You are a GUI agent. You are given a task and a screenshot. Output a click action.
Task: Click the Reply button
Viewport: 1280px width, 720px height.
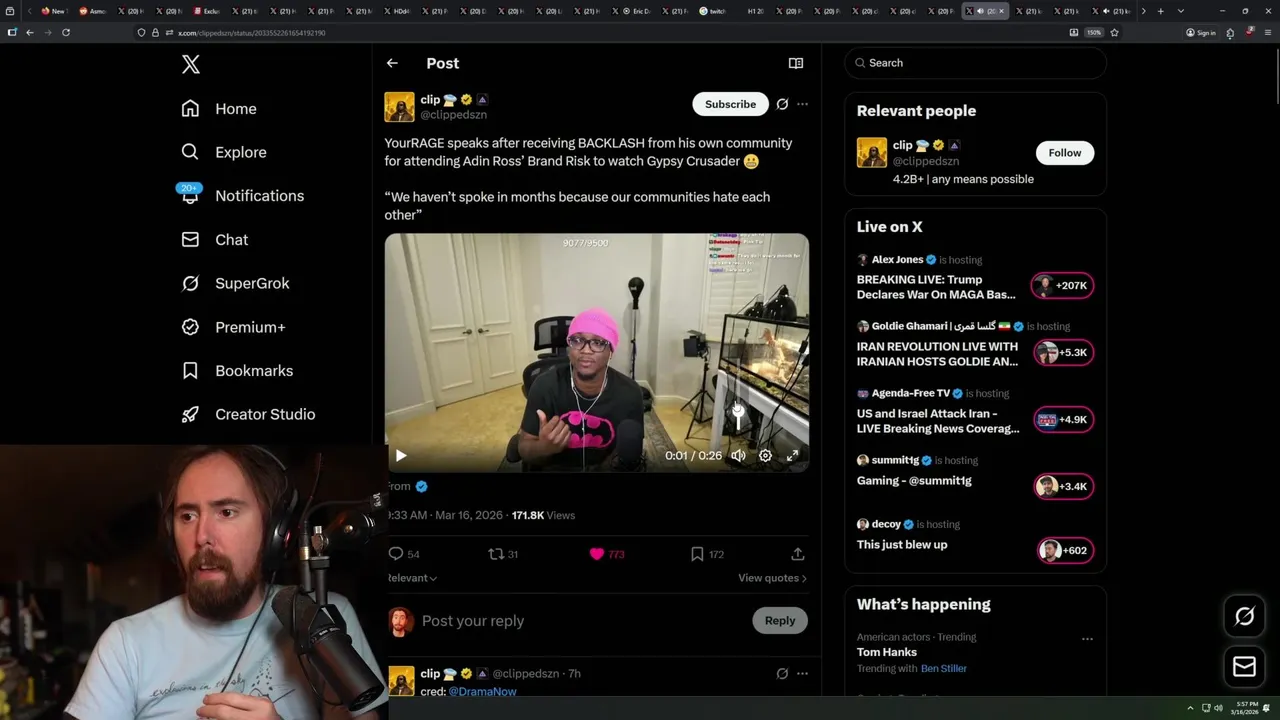pos(780,621)
